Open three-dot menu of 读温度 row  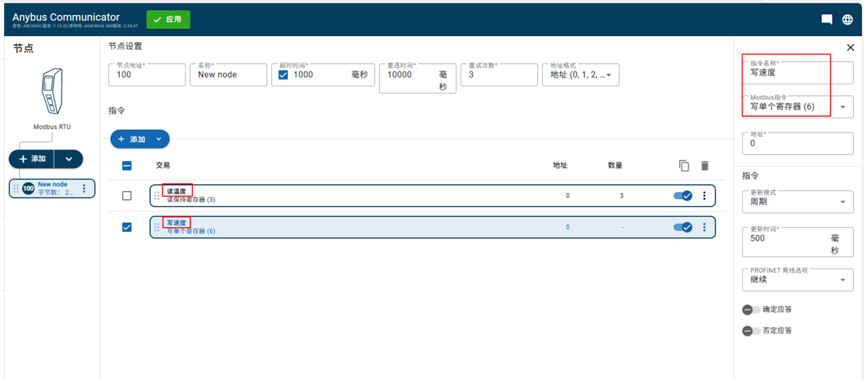click(x=704, y=196)
